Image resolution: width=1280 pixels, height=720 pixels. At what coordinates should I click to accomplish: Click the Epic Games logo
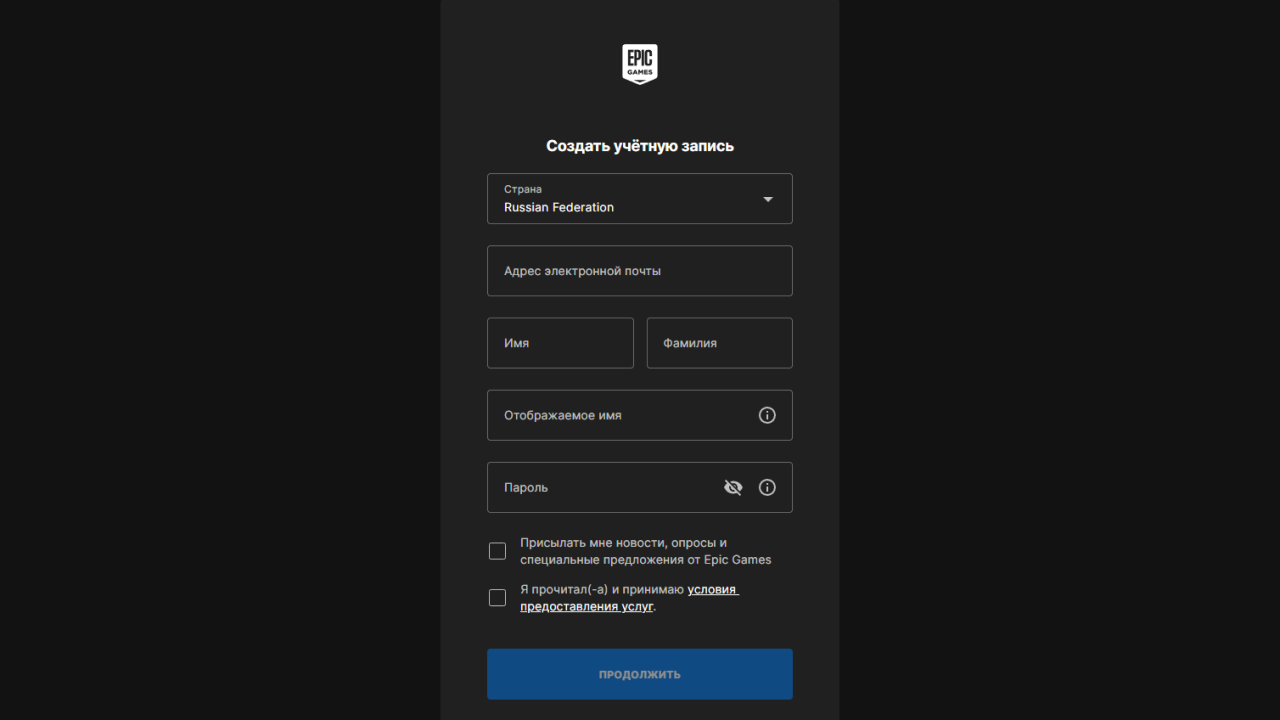pyautogui.click(x=640, y=64)
